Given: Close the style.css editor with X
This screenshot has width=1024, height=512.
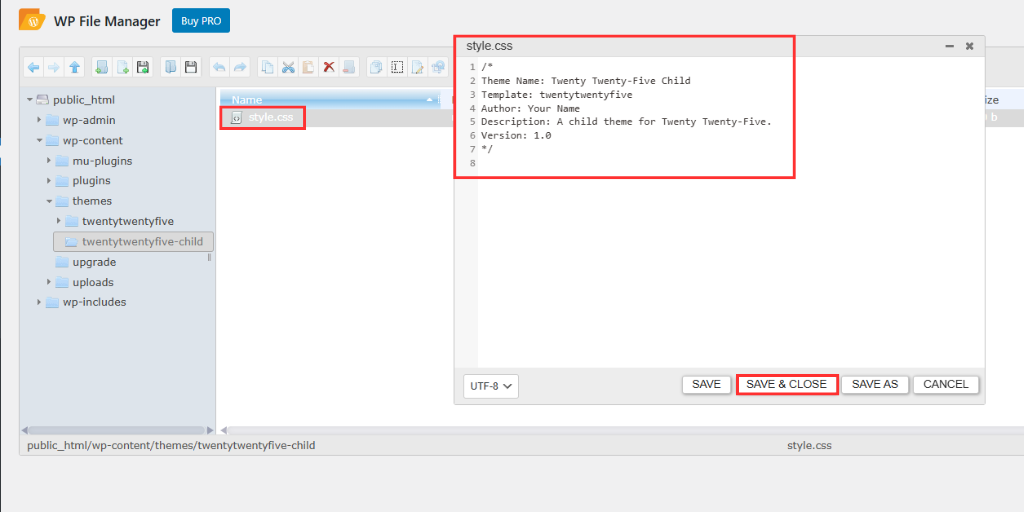Looking at the screenshot, I should click(970, 46).
